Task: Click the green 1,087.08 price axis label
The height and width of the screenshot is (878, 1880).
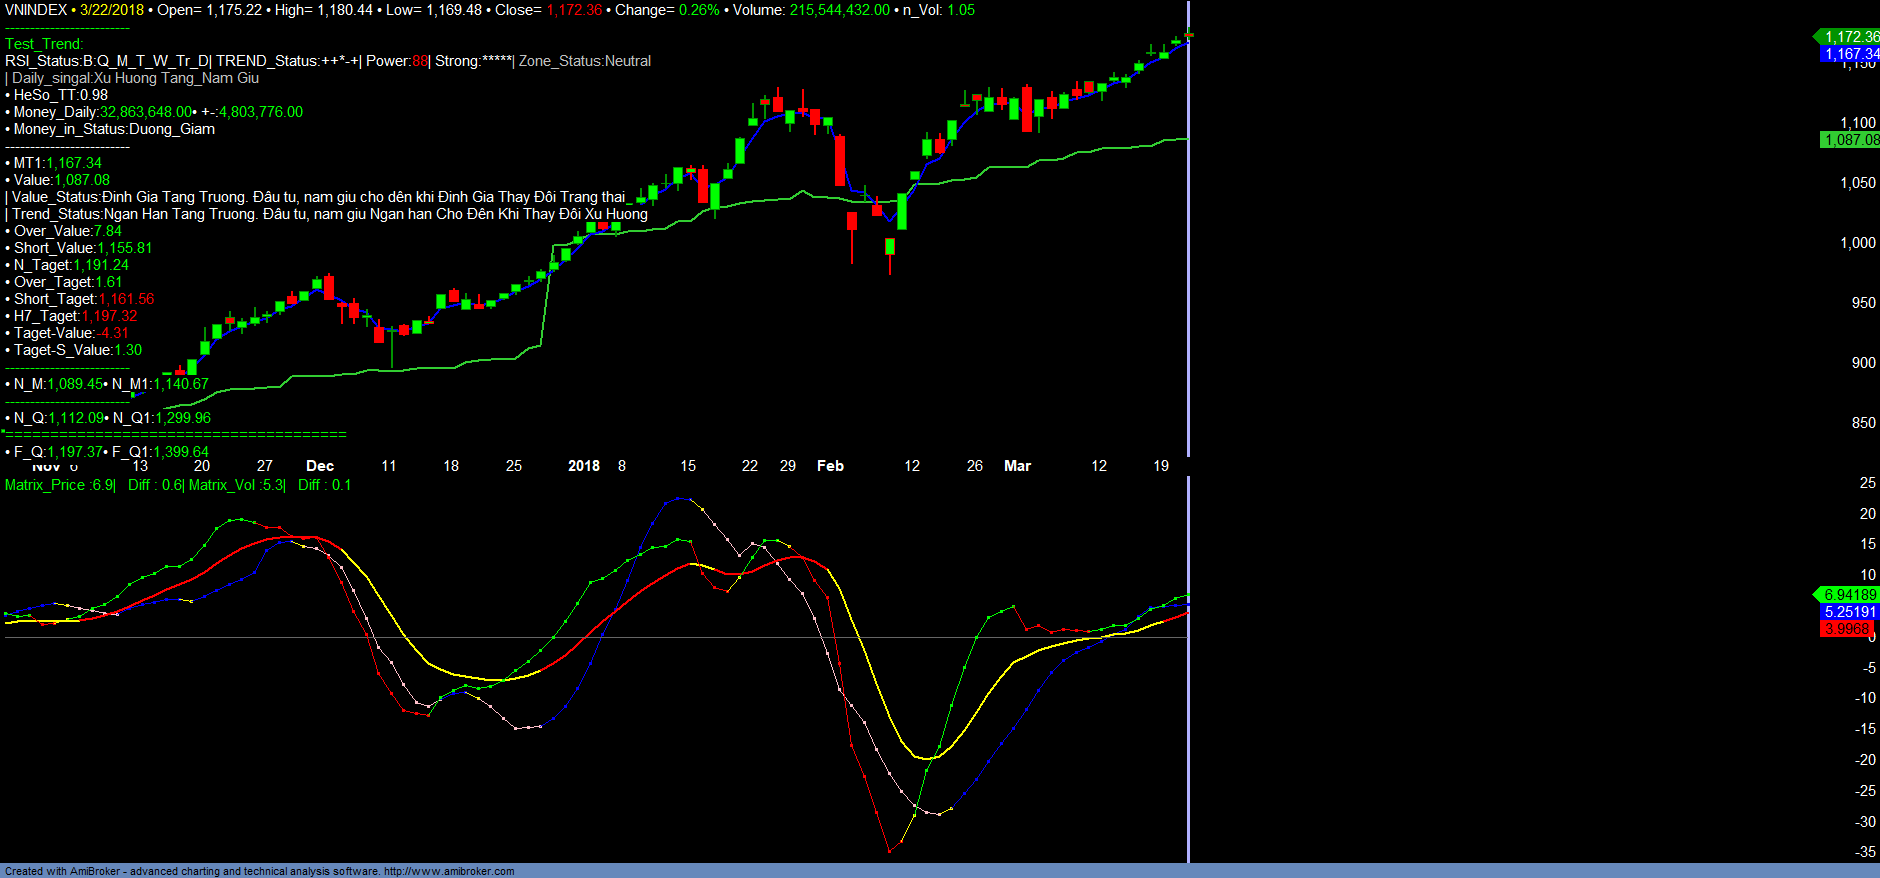Action: pos(1850,140)
